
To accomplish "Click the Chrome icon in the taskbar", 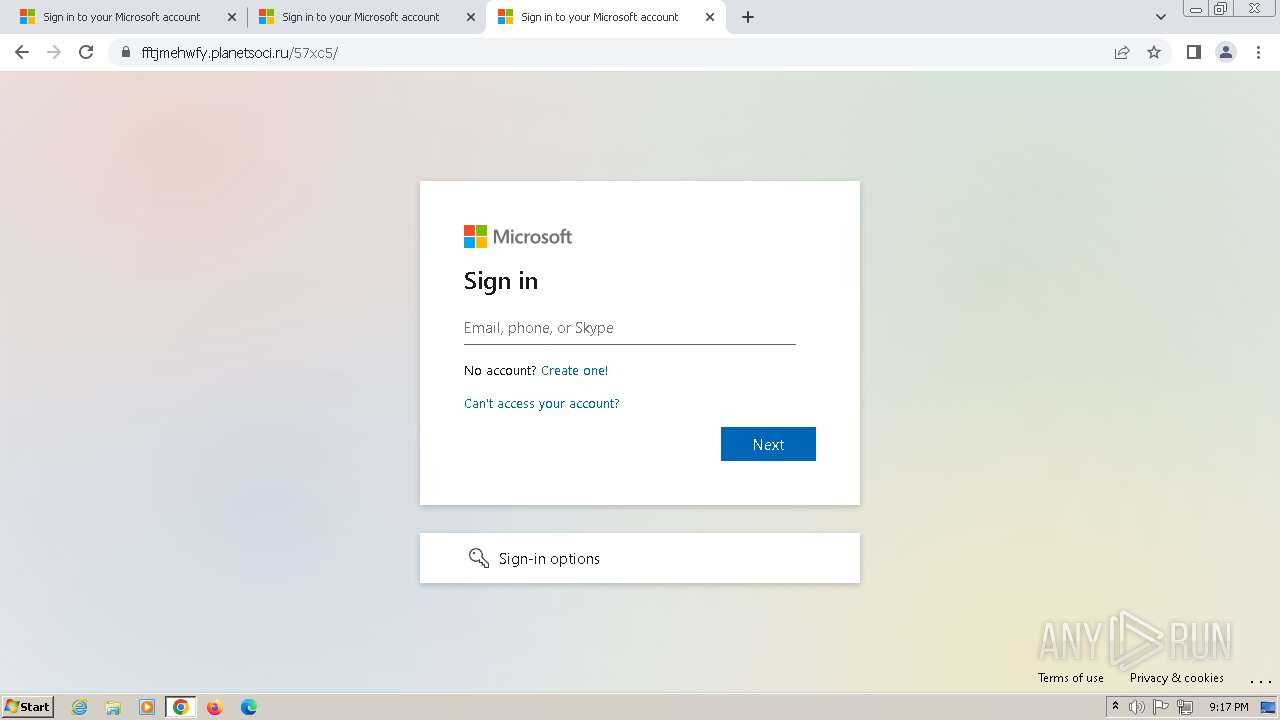I will [x=181, y=707].
